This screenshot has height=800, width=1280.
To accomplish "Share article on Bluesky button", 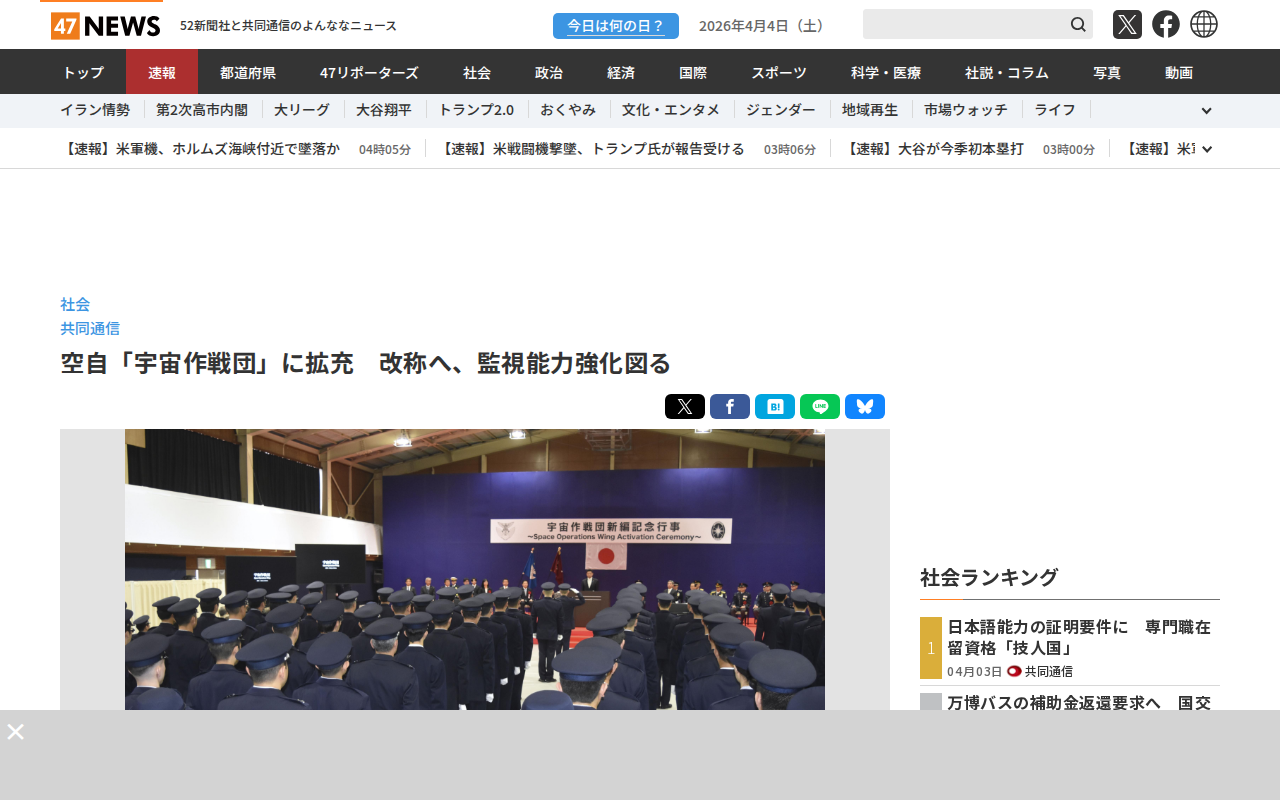I will pos(865,407).
